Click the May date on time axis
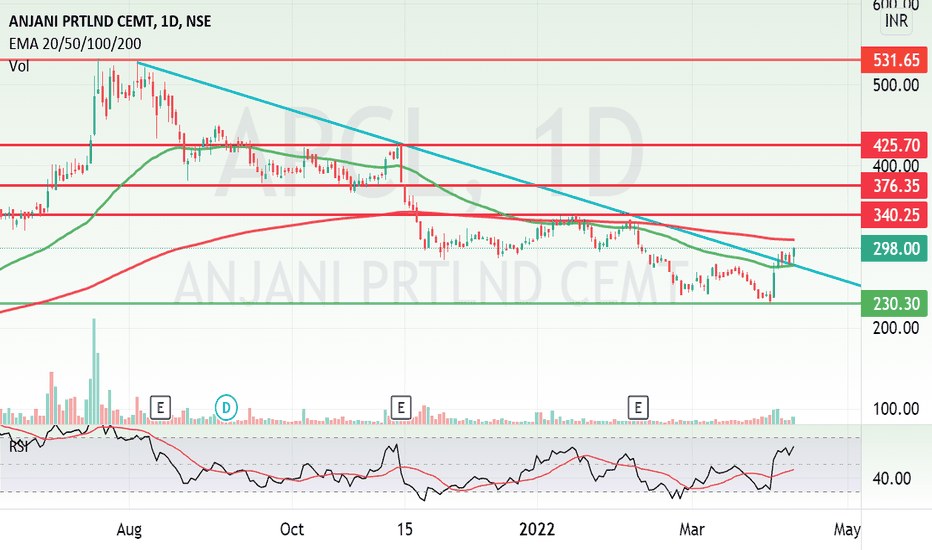This screenshot has width=932, height=550. click(x=847, y=529)
